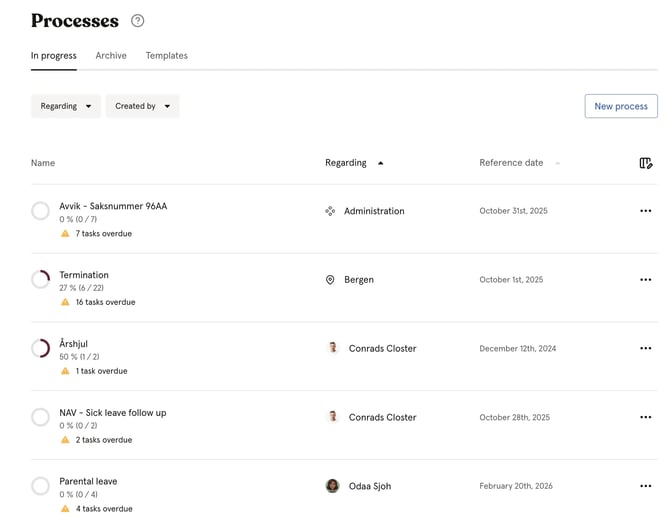Image resolution: width=670 pixels, height=522 pixels.
Task: Click the 2 tasks overdue text
Action: [x=104, y=440]
